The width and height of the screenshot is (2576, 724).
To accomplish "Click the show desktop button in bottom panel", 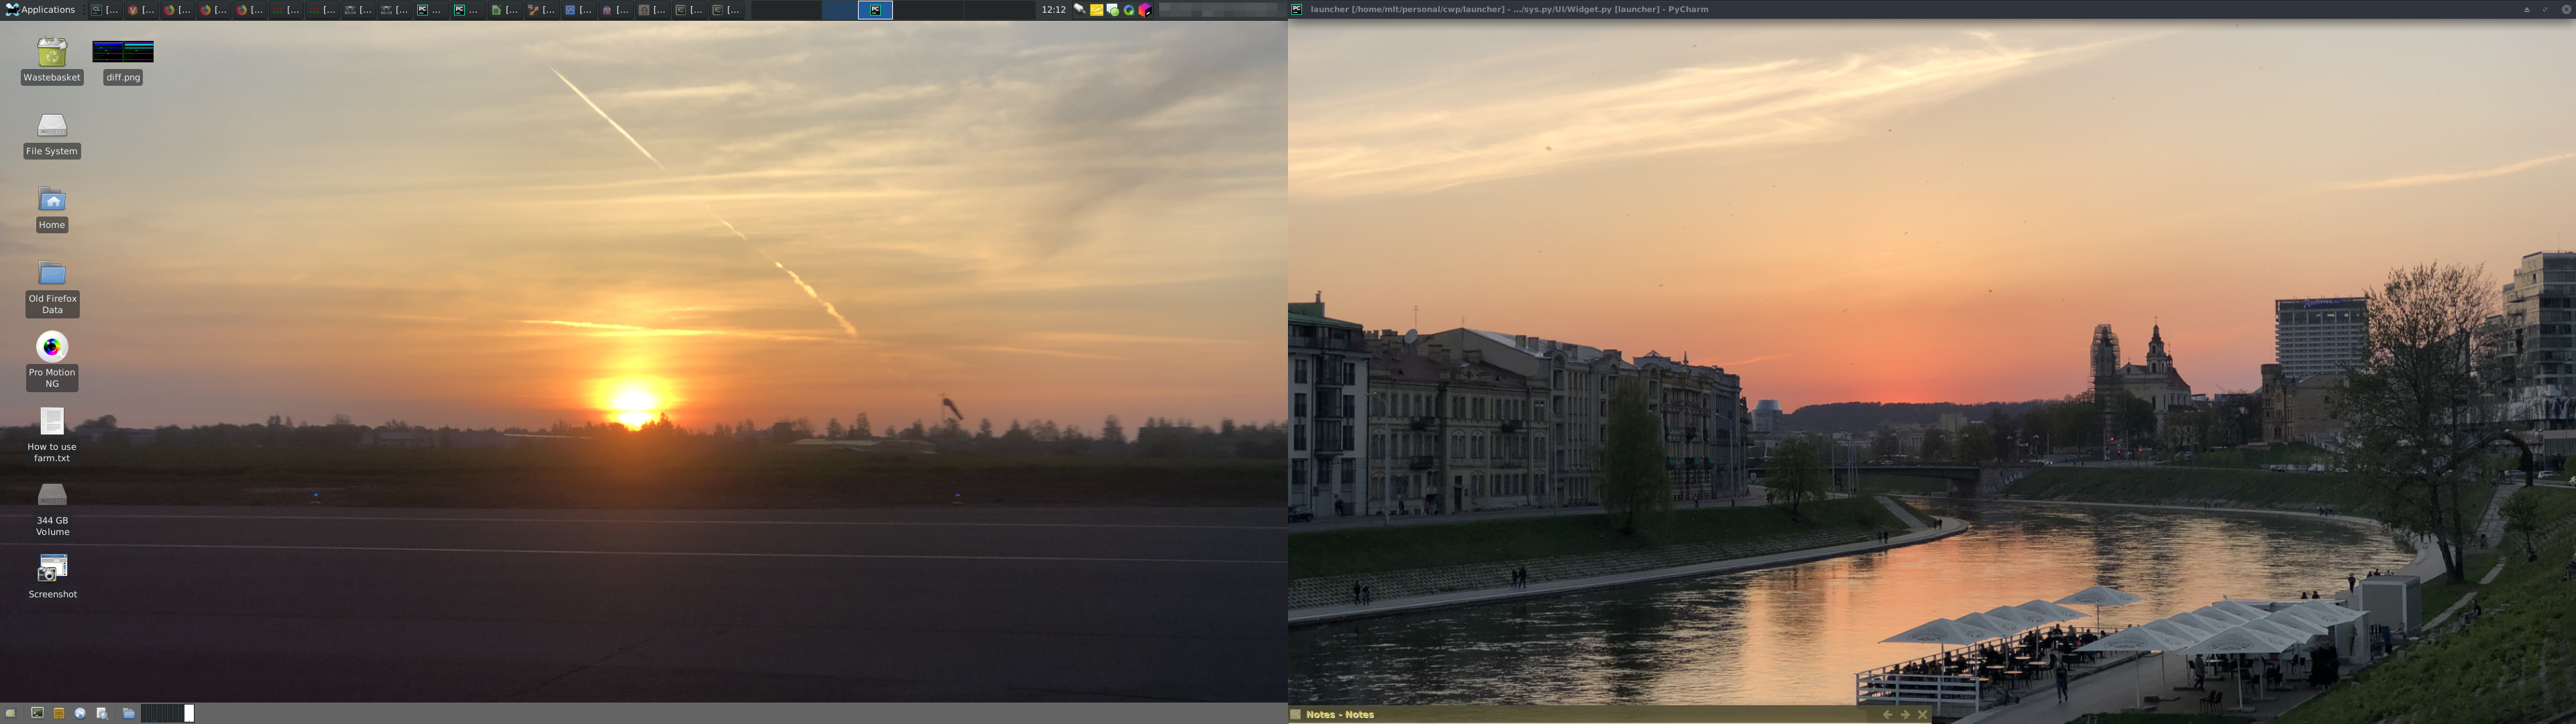I will pyautogui.click(x=11, y=713).
